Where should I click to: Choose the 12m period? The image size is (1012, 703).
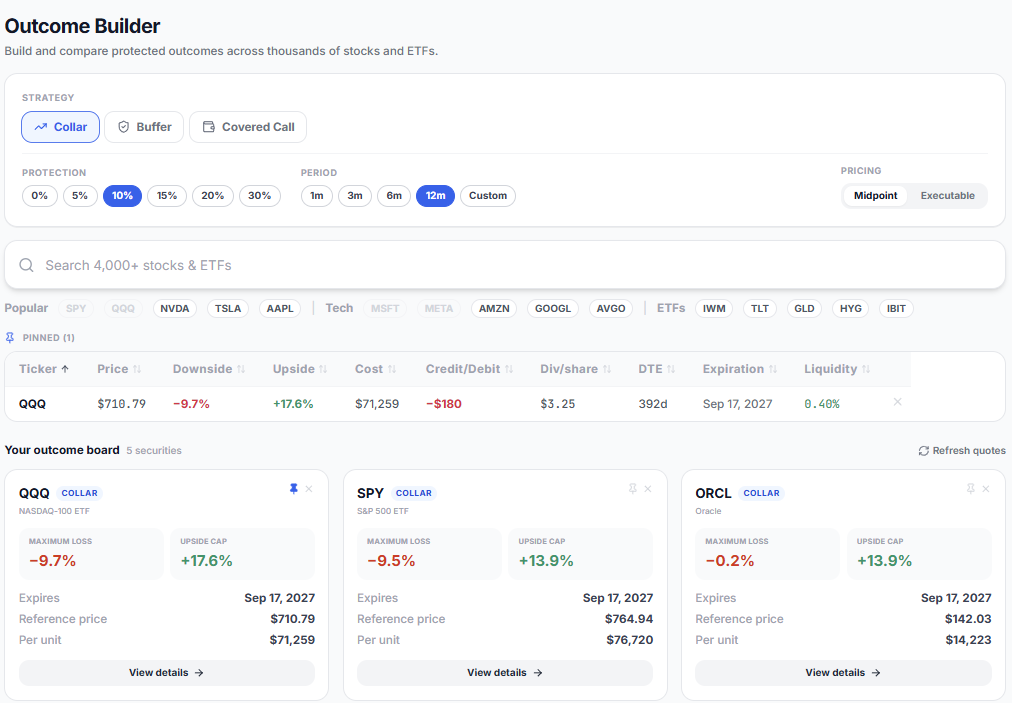pos(436,196)
